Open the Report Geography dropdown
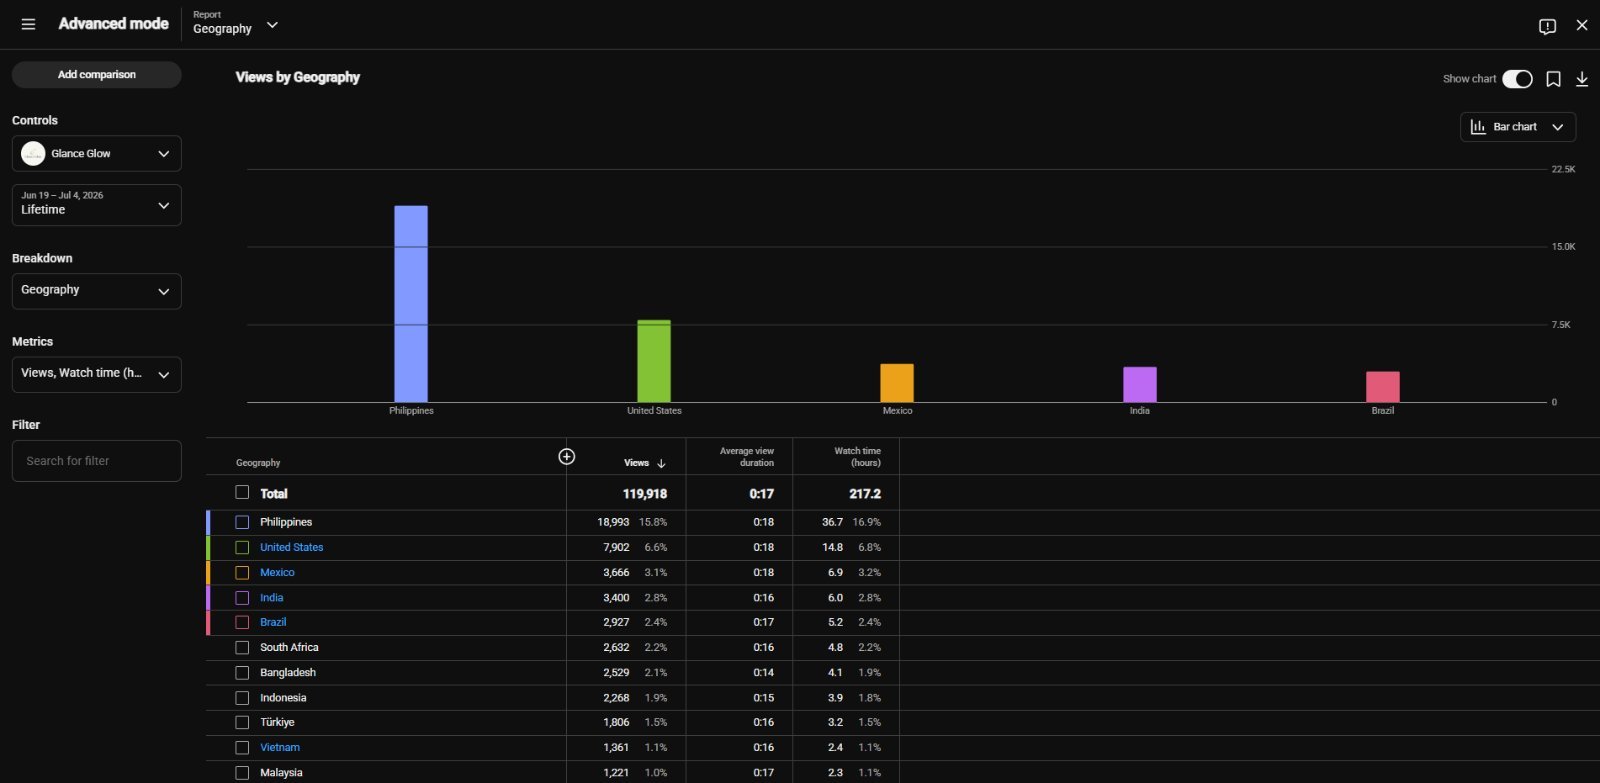Viewport: 1600px width, 783px height. (236, 24)
